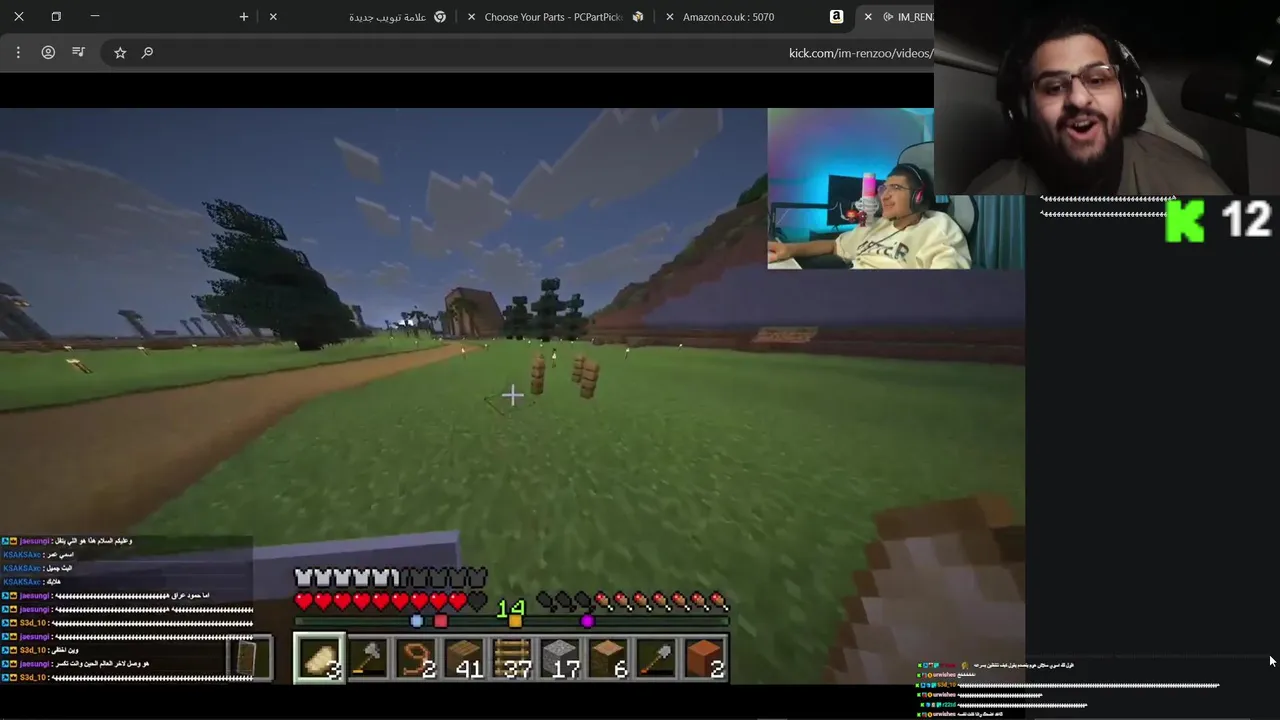Open the Chrome three-dot menu
This screenshot has width=1280, height=720.
tap(18, 52)
